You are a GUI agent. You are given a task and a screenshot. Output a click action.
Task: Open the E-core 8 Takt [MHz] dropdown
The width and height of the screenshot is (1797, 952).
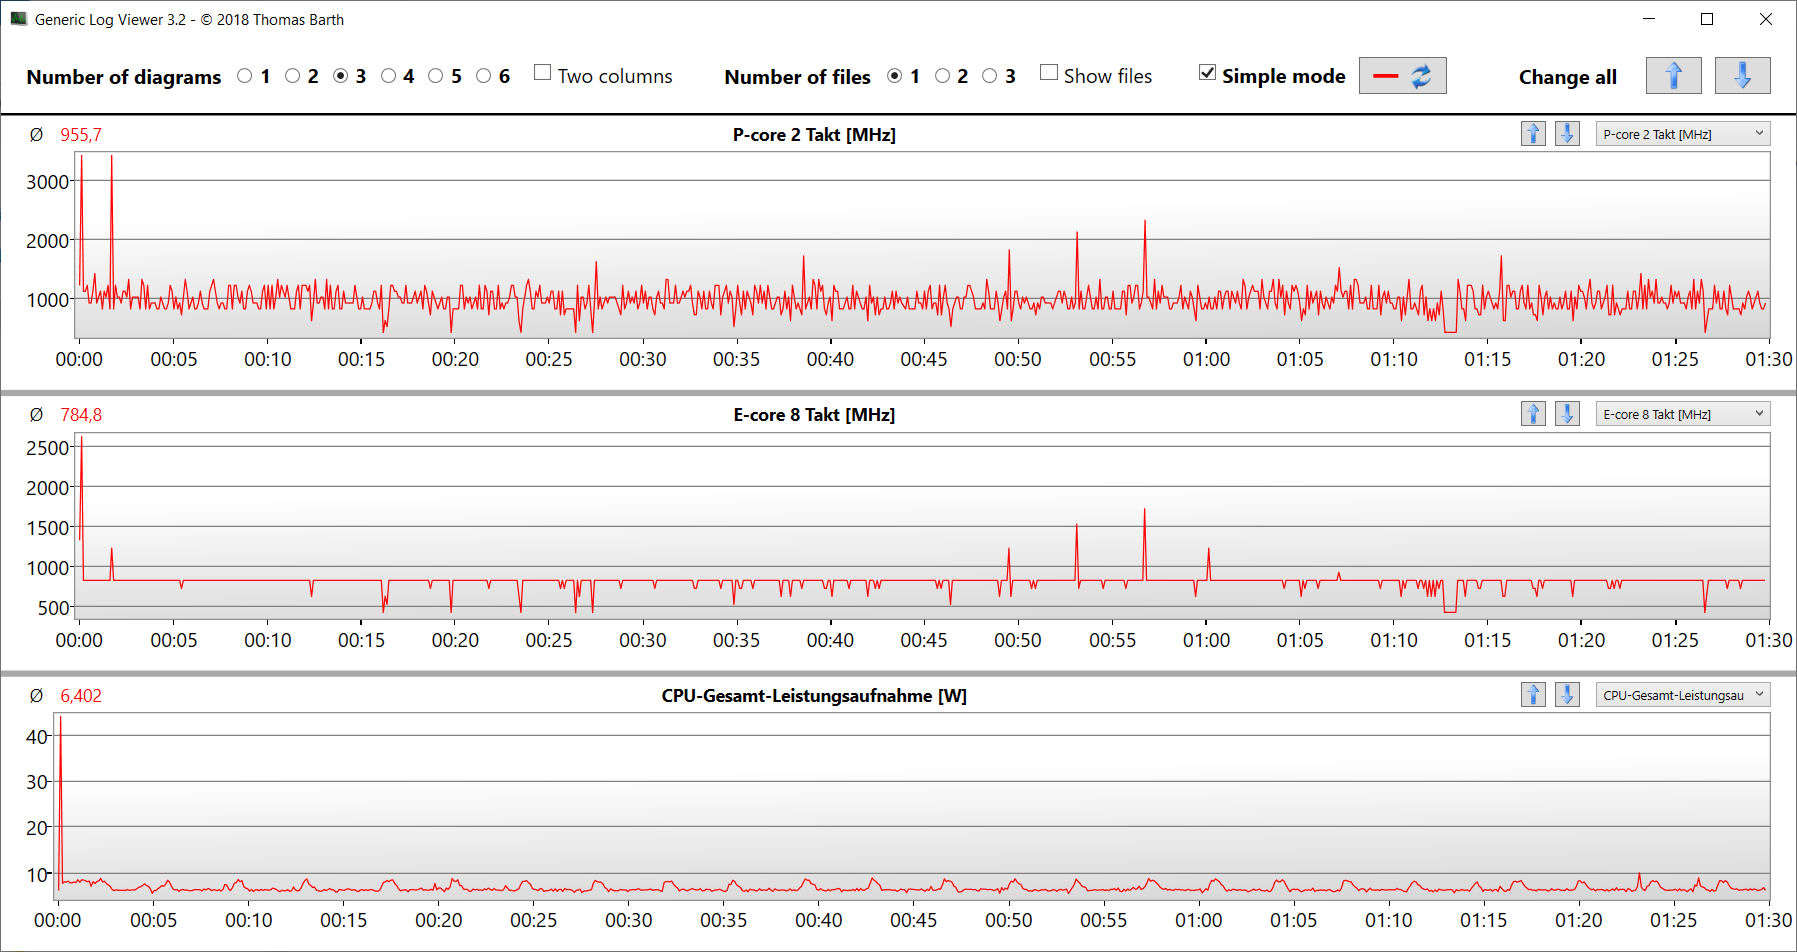[1682, 414]
